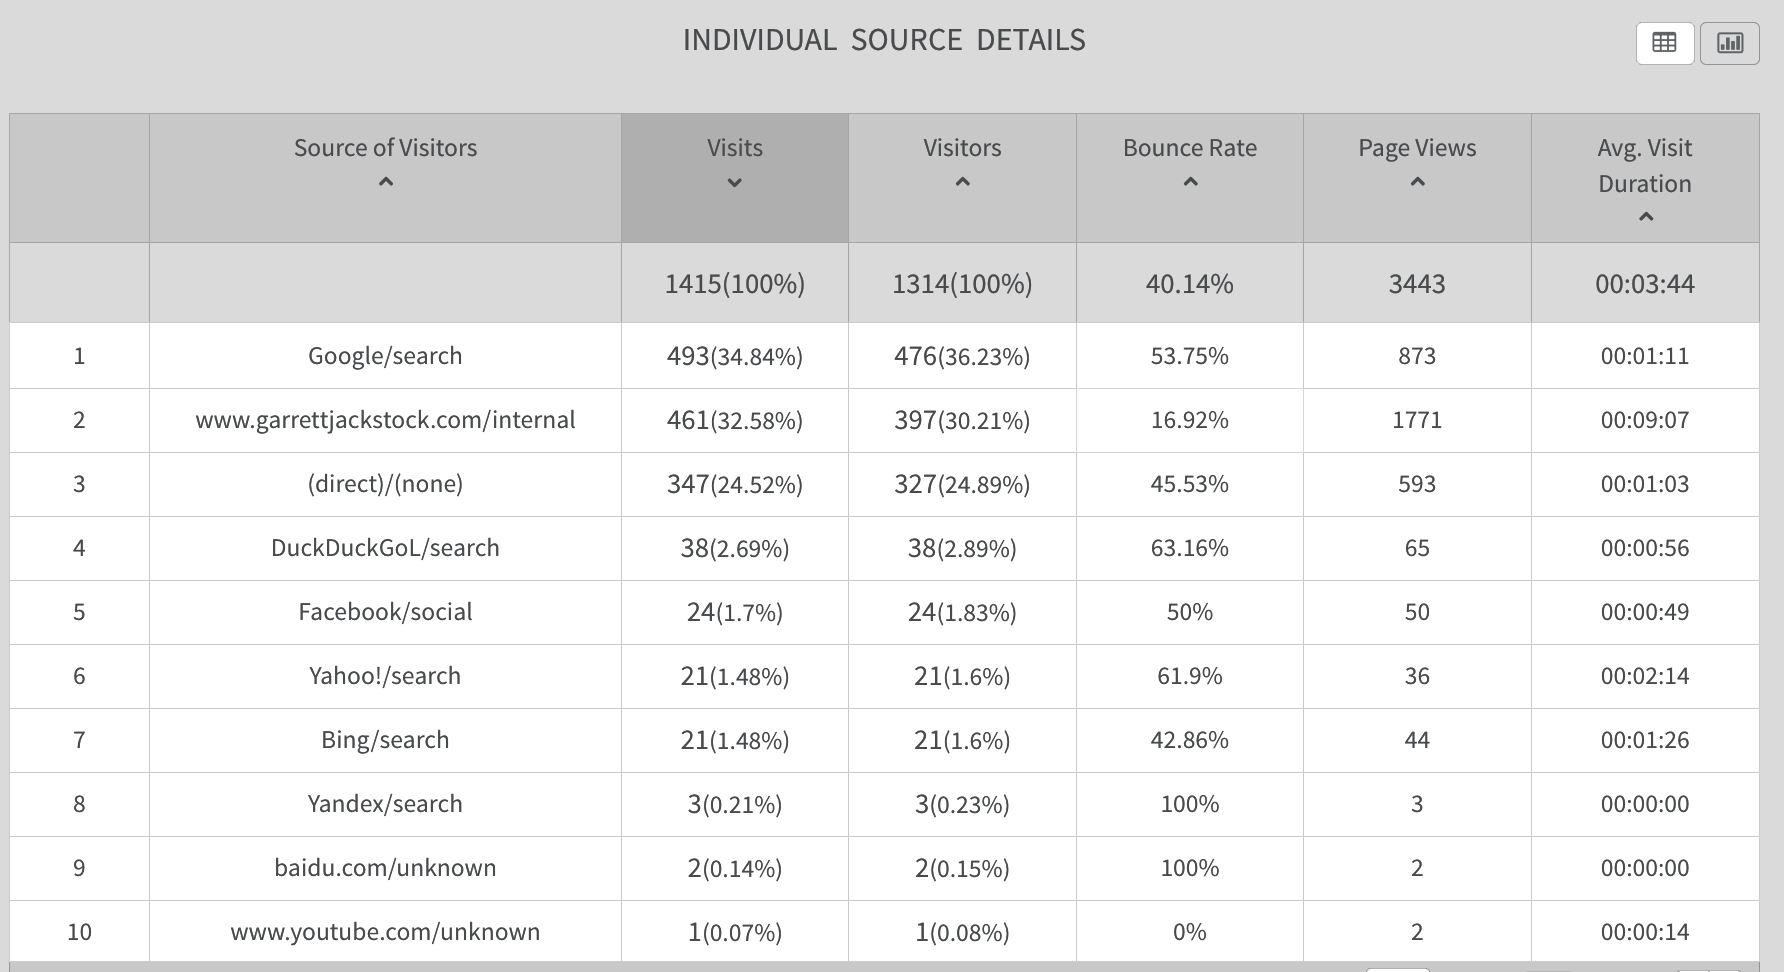Click the Visits column header
The height and width of the screenshot is (972, 1784).
tap(735, 148)
